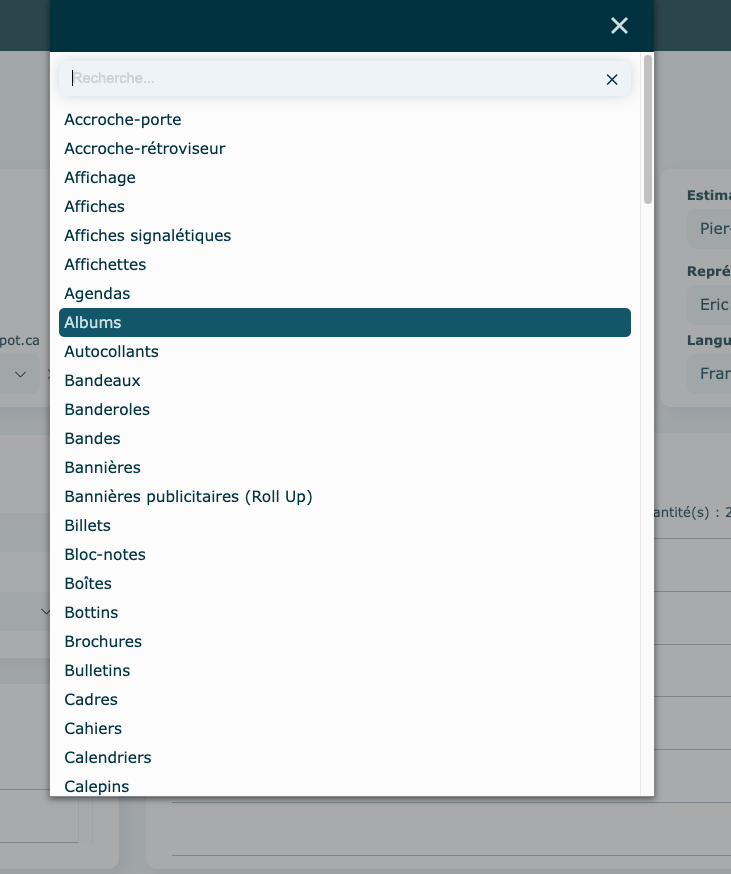Select the Calendriers option
The width and height of the screenshot is (731, 874).
coord(108,758)
